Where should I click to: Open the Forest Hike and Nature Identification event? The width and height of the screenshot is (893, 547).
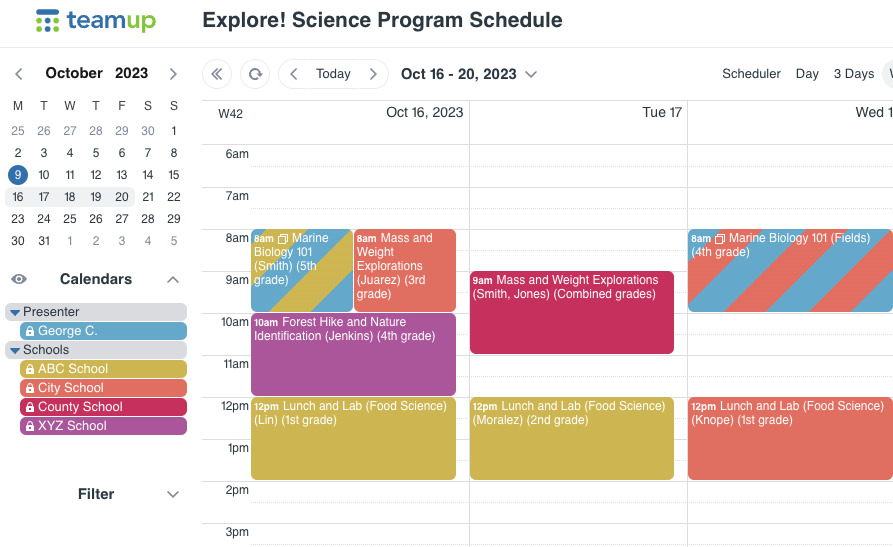click(353, 354)
